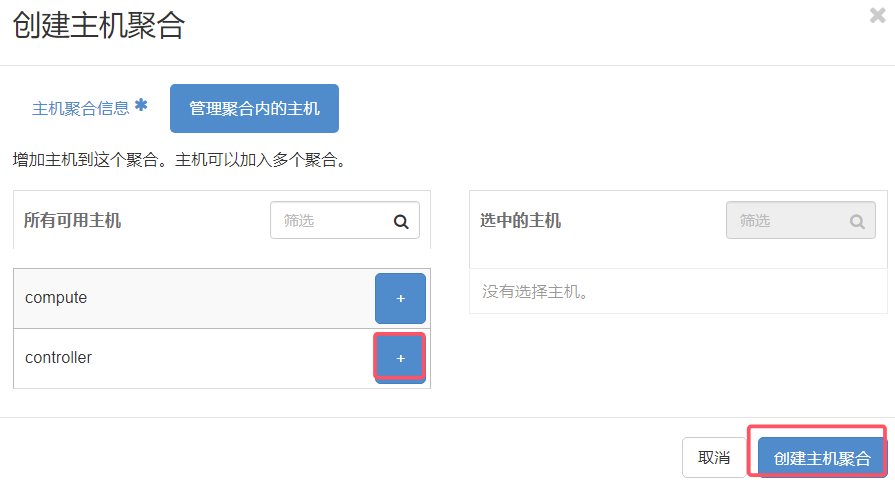Click the magnifier icon in 所有可用主机 filter
The height and width of the screenshot is (483, 895).
tap(401, 221)
